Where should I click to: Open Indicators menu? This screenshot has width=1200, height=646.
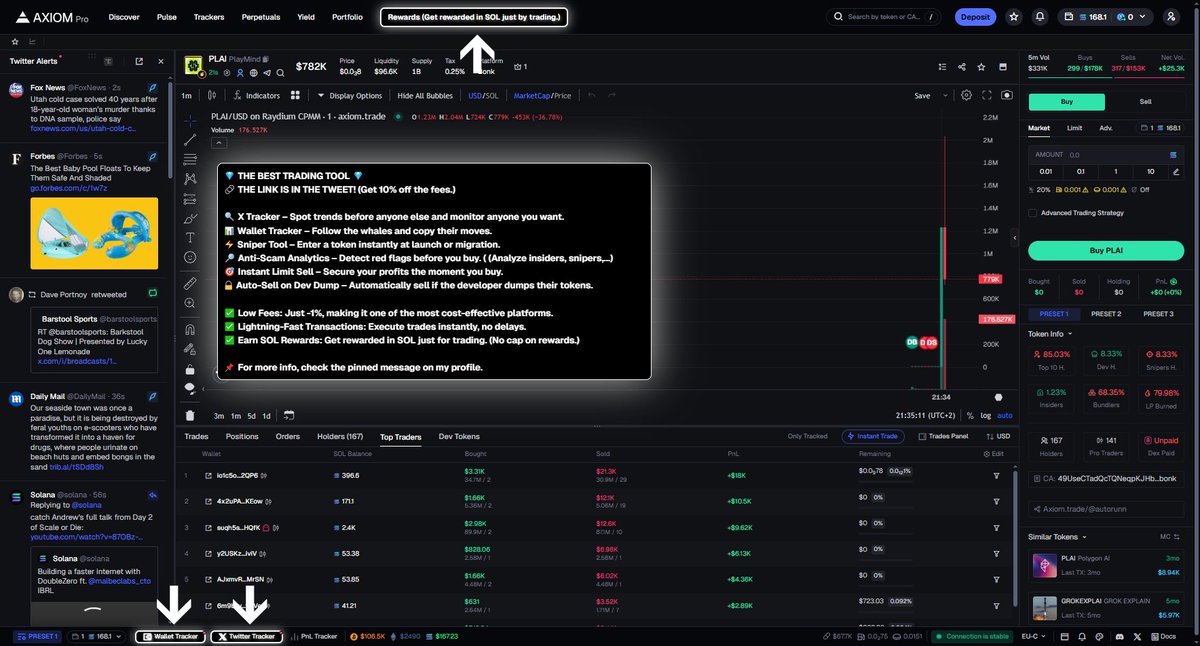(257, 96)
